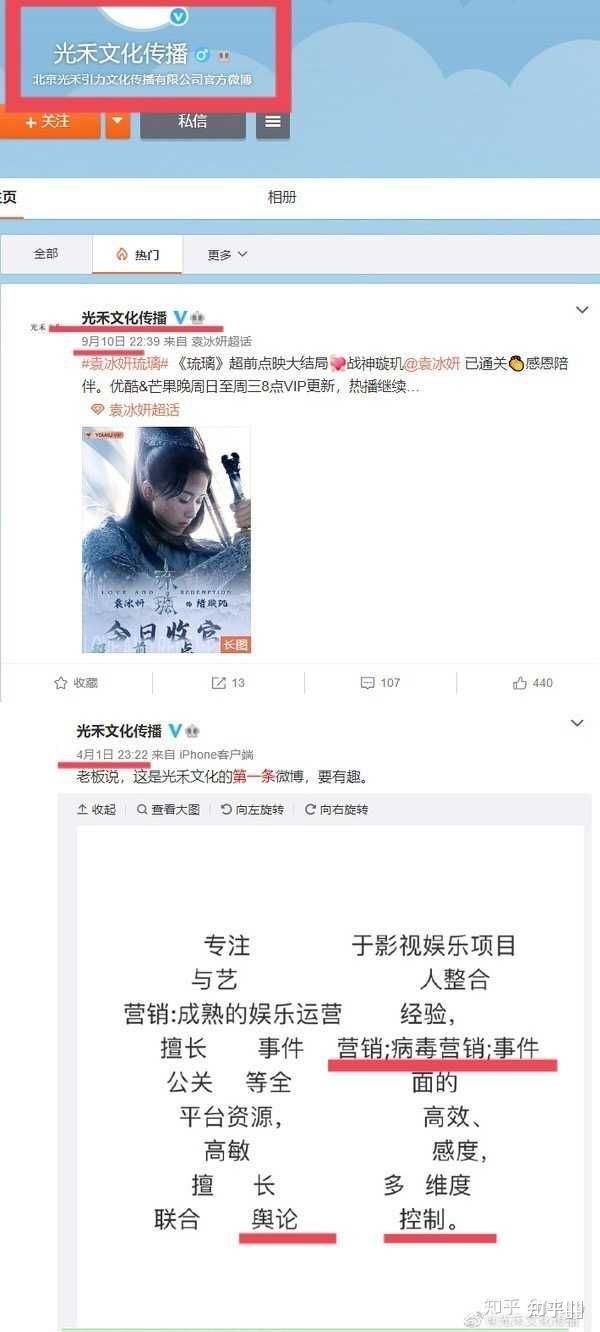Switch to the 热门 tab
Screen dimensions: 600x1332
pos(138,255)
